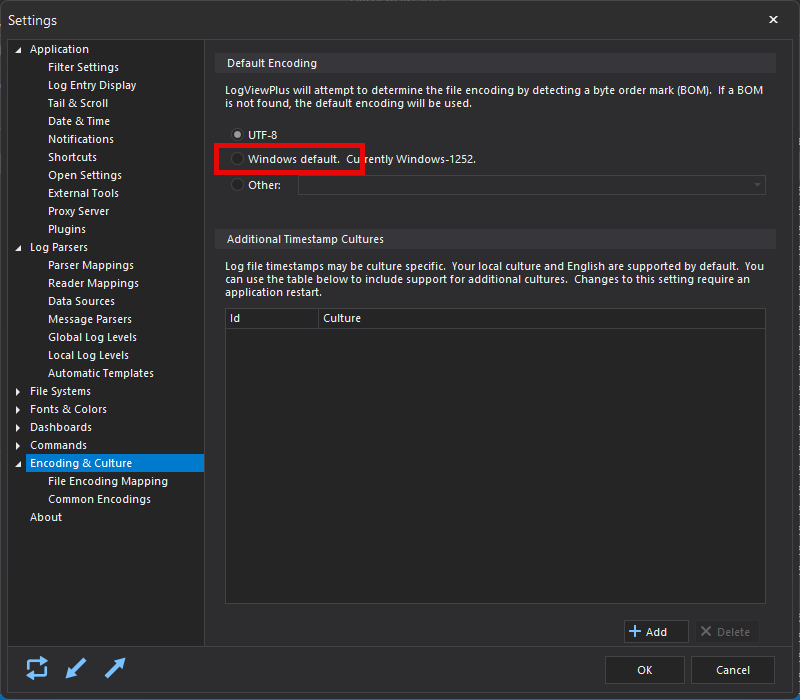Viewport: 800px width, 700px height.
Task: Select the Commands label
Action: [58, 445]
